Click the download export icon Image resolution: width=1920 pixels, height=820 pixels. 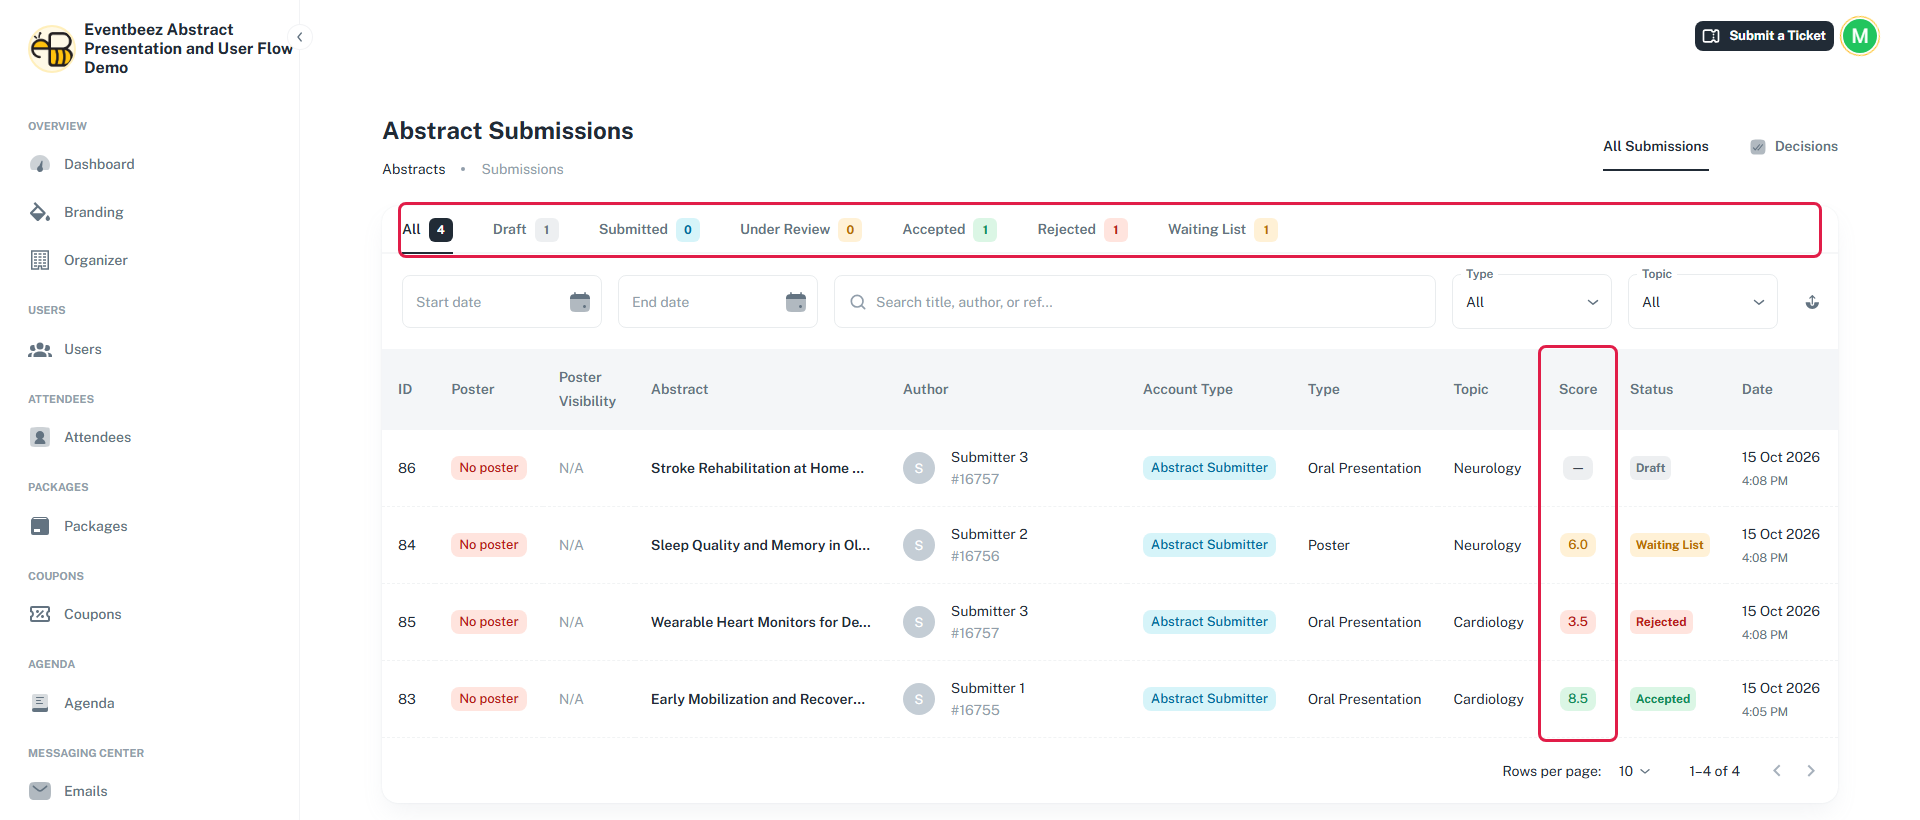click(x=1812, y=302)
